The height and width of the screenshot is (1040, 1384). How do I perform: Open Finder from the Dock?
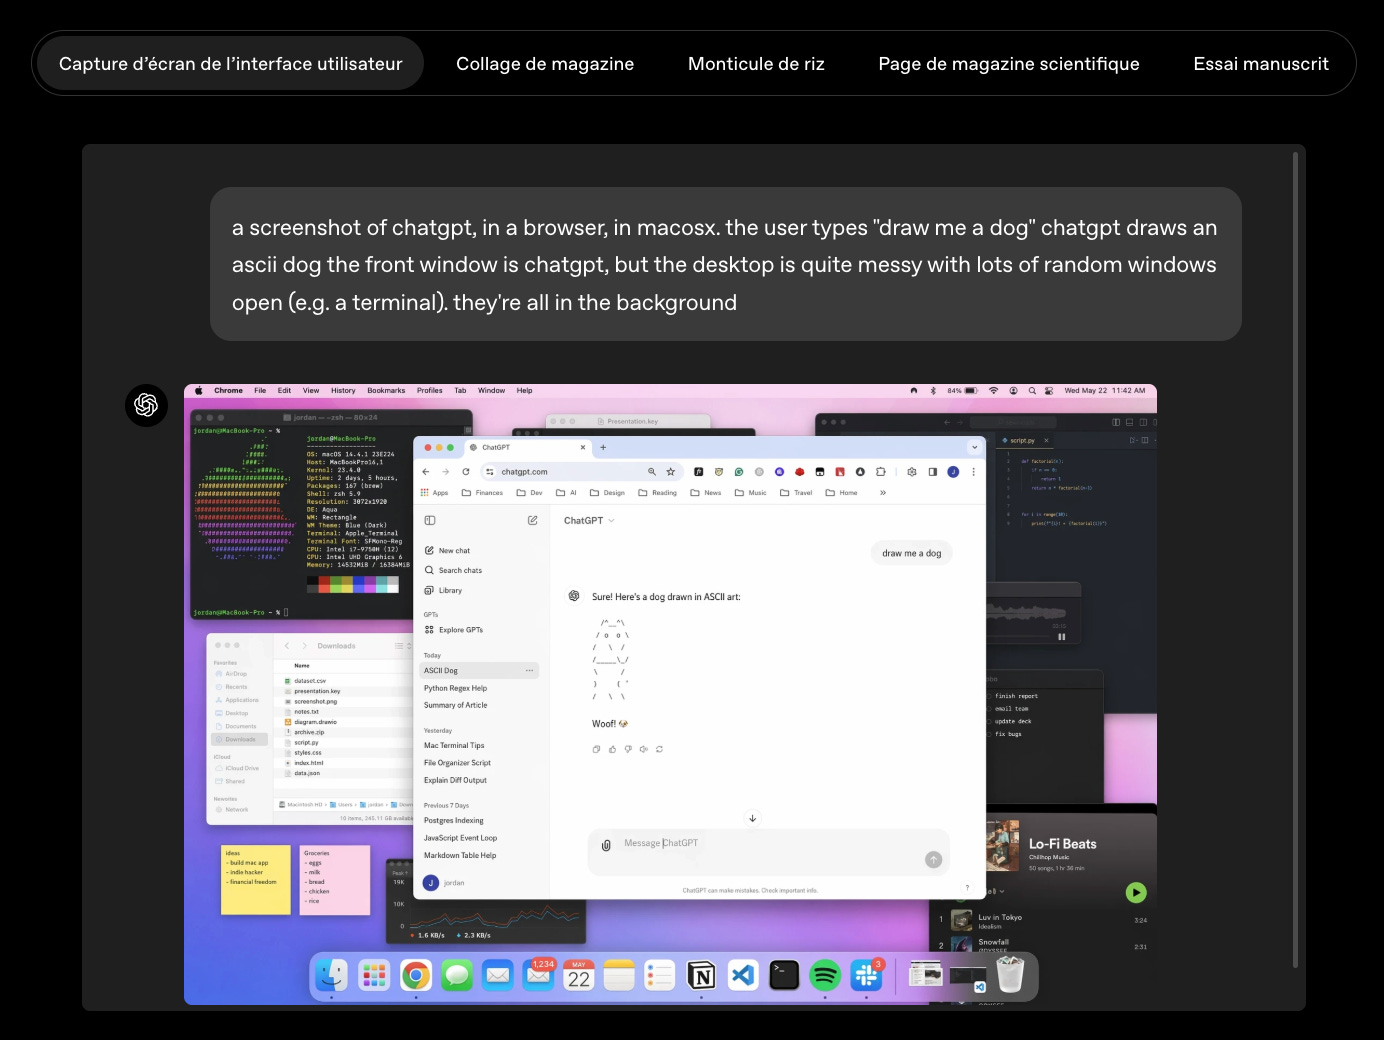coord(332,975)
